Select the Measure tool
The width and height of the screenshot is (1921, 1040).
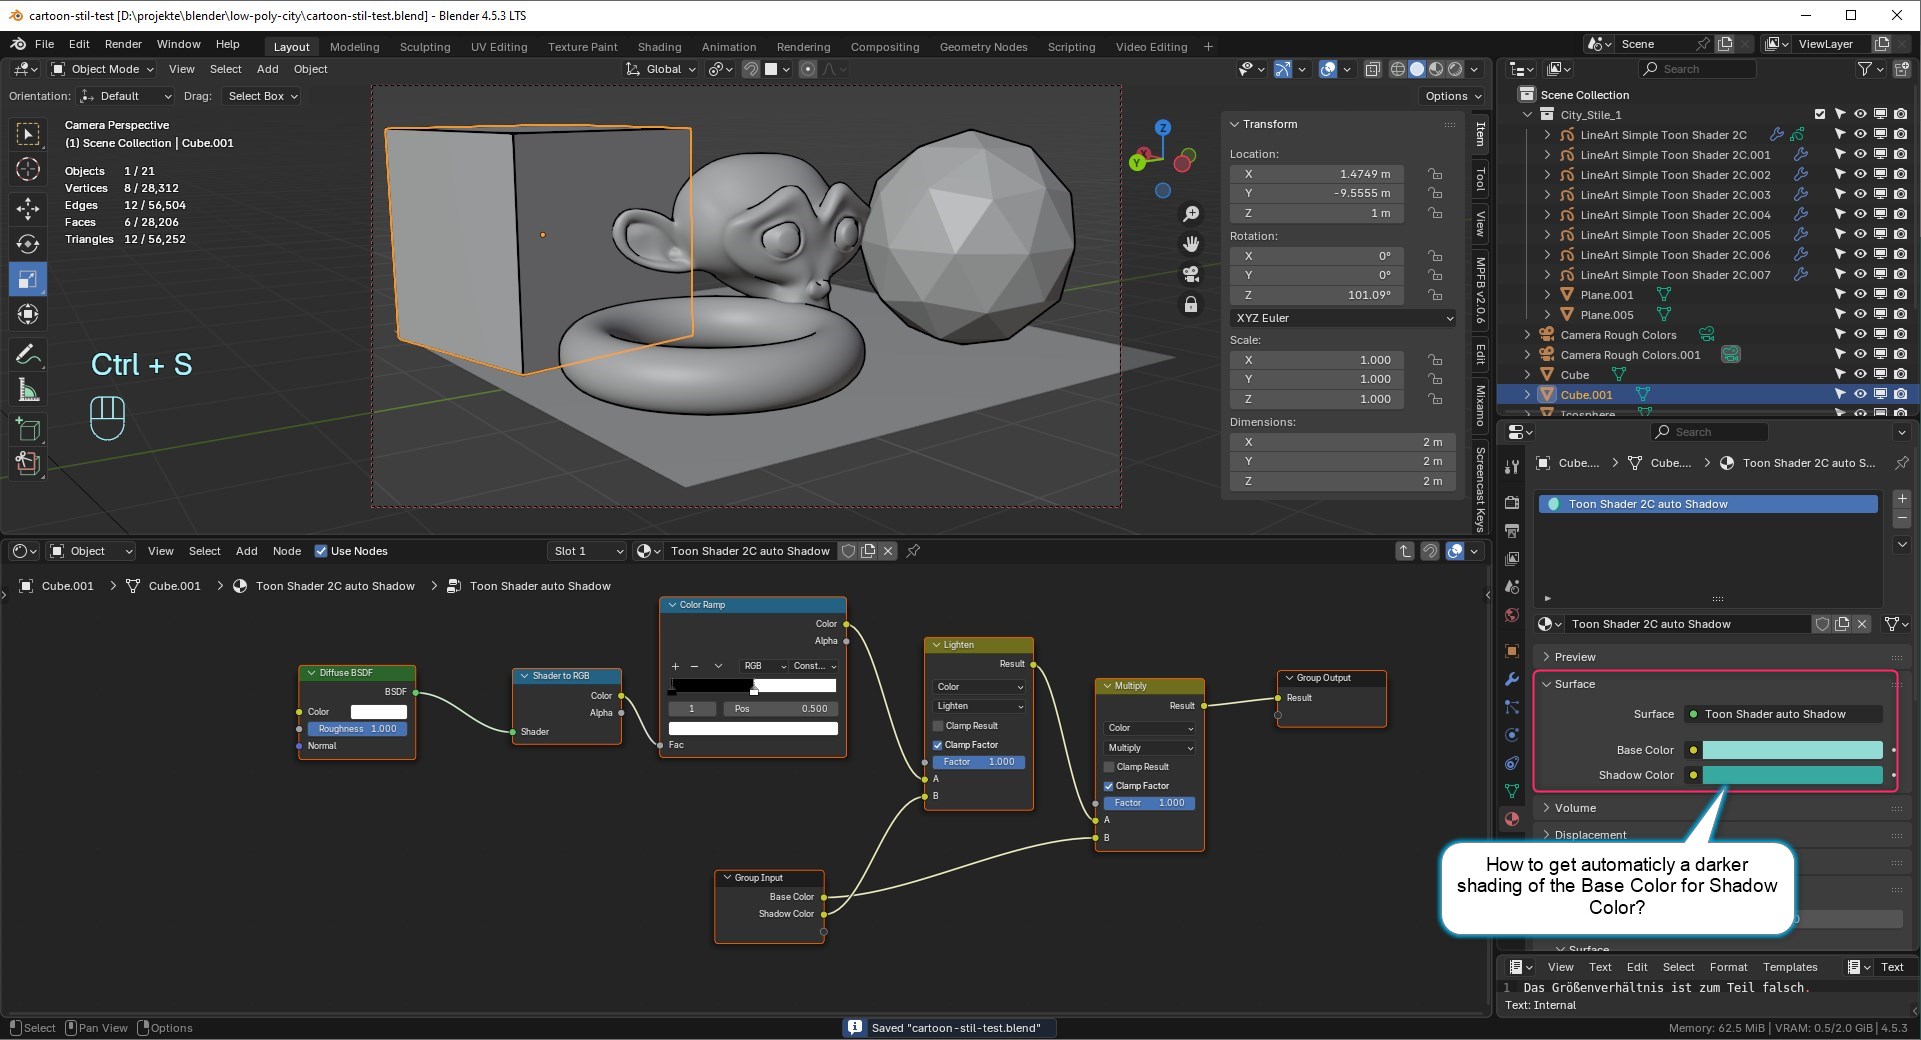coord(28,390)
